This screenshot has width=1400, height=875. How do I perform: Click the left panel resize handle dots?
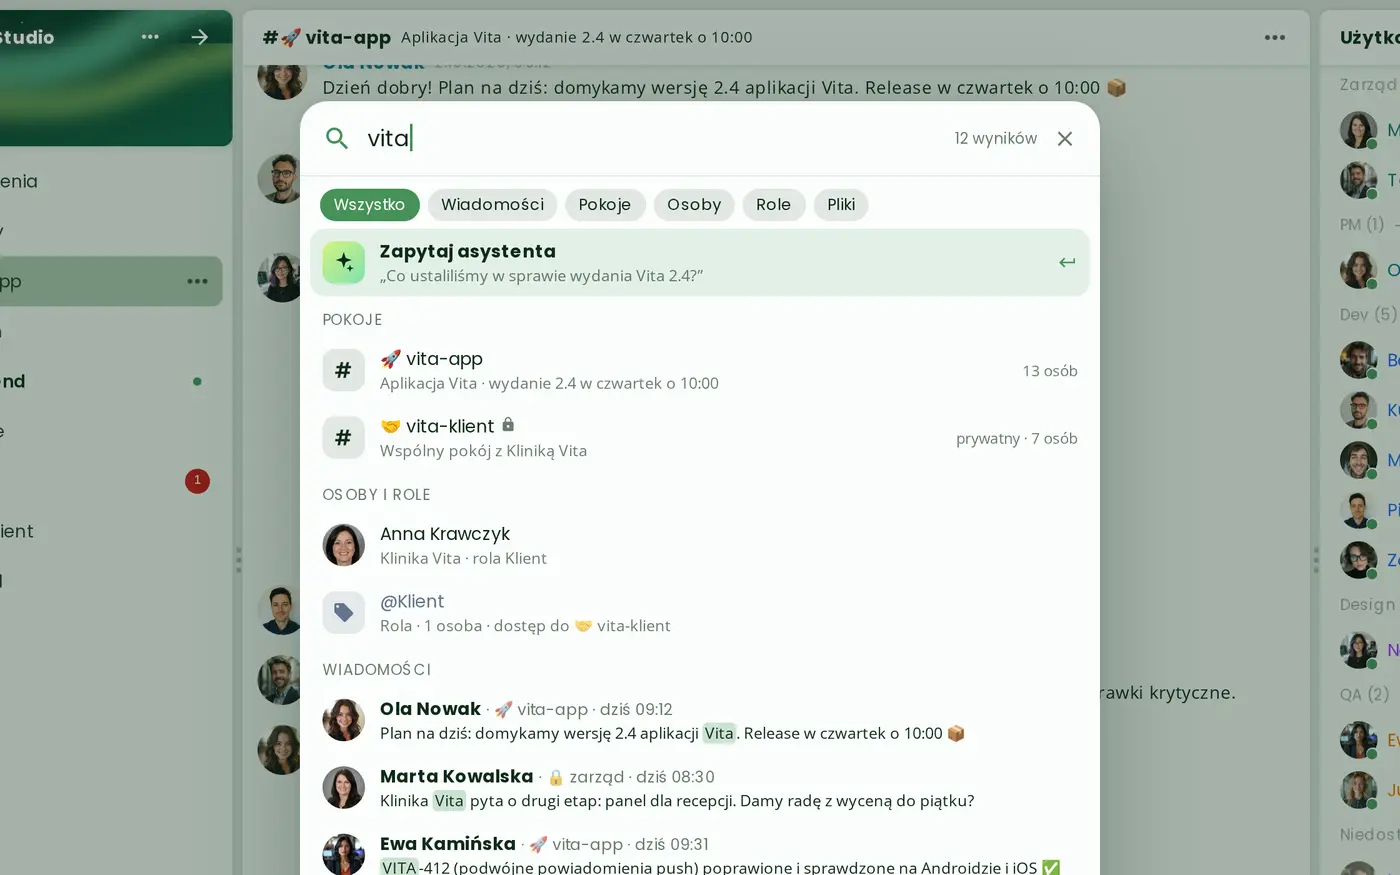[x=238, y=560]
